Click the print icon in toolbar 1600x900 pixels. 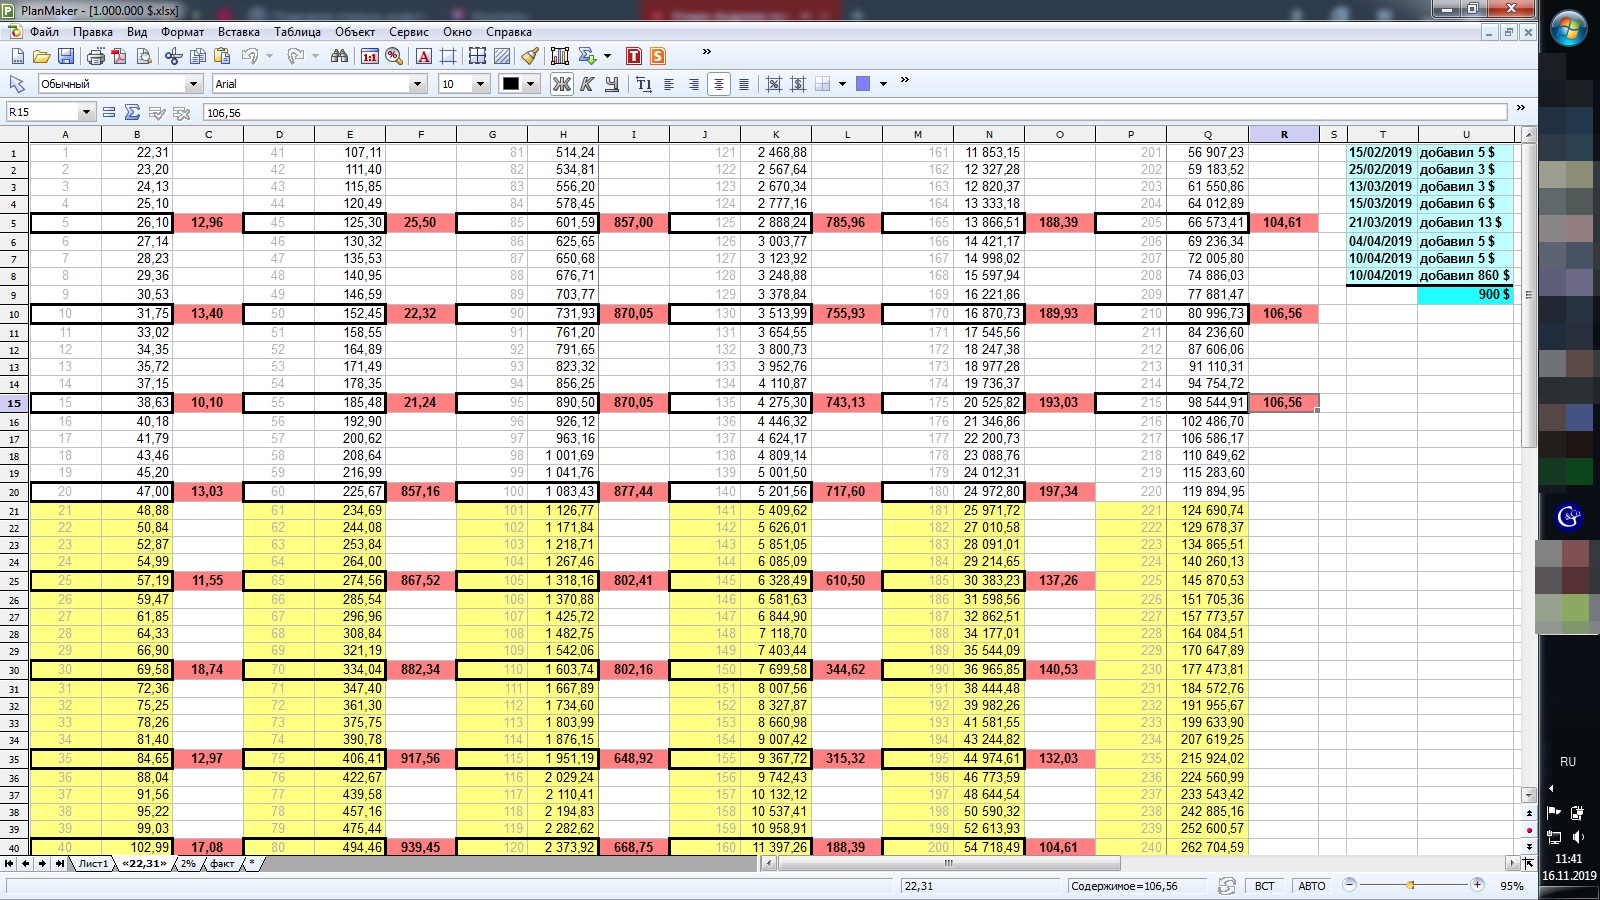pyautogui.click(x=95, y=56)
